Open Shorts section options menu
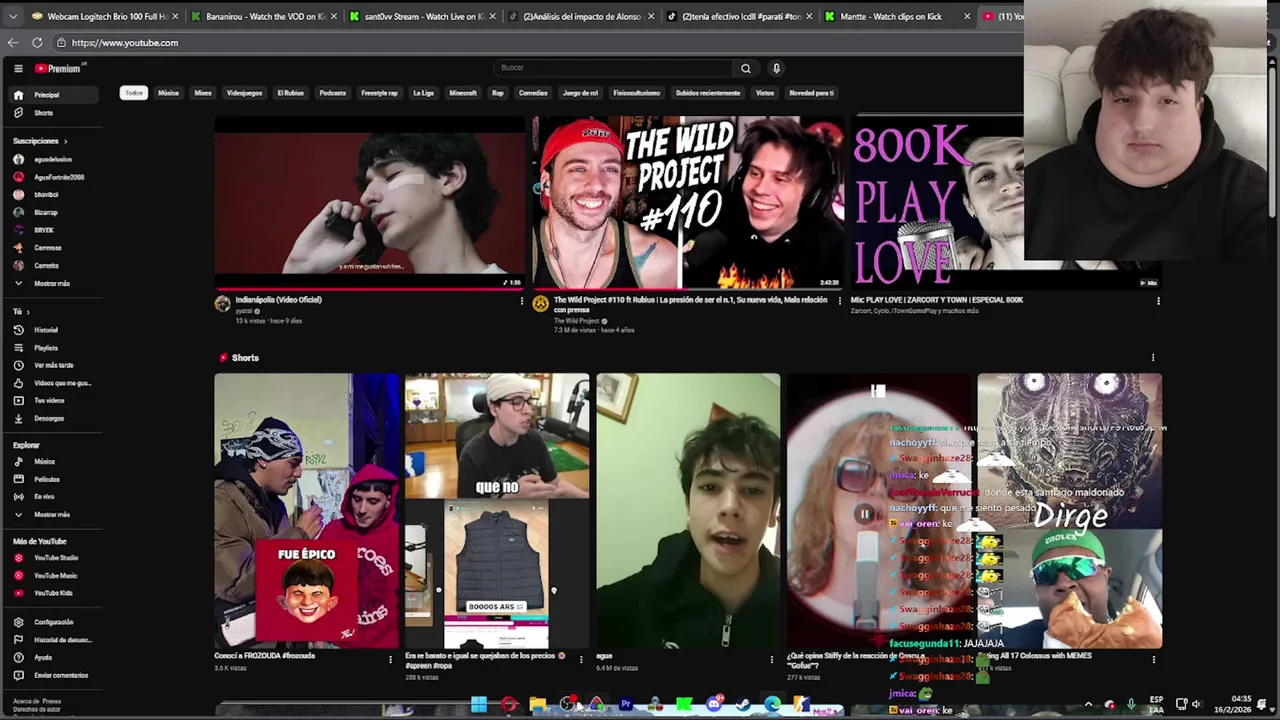Viewport: 1280px width, 720px height. 1153,358
